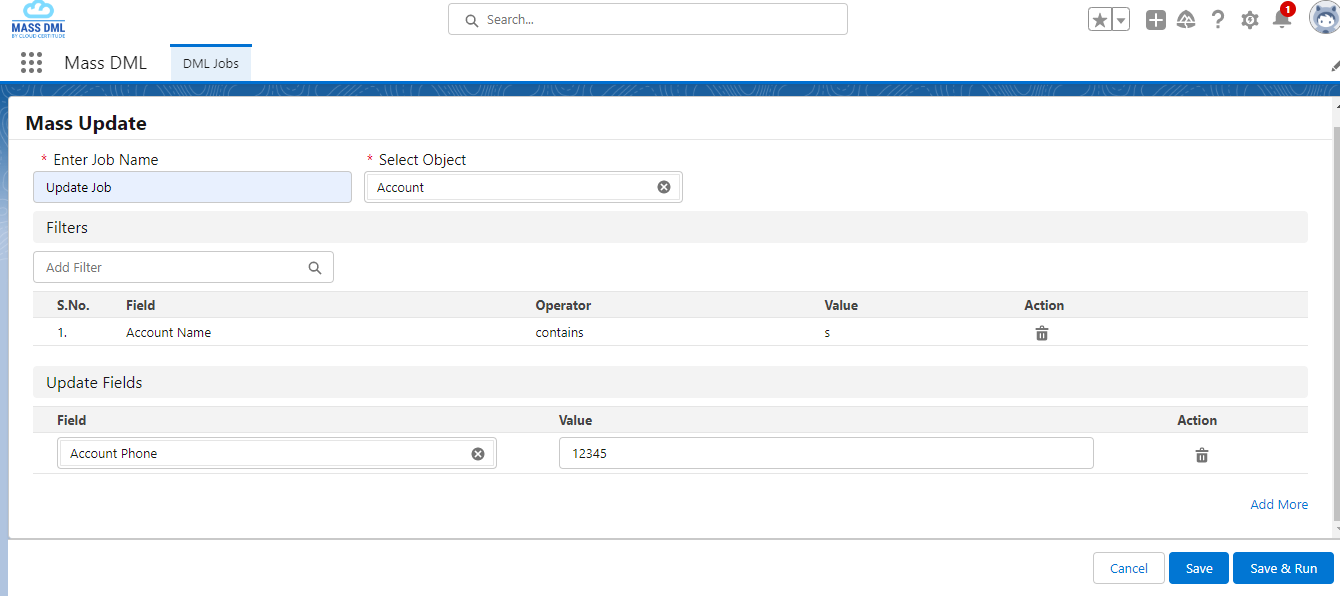Screen dimensions: 1340x596
Task: Open the user profile avatar
Action: pos(1324,18)
